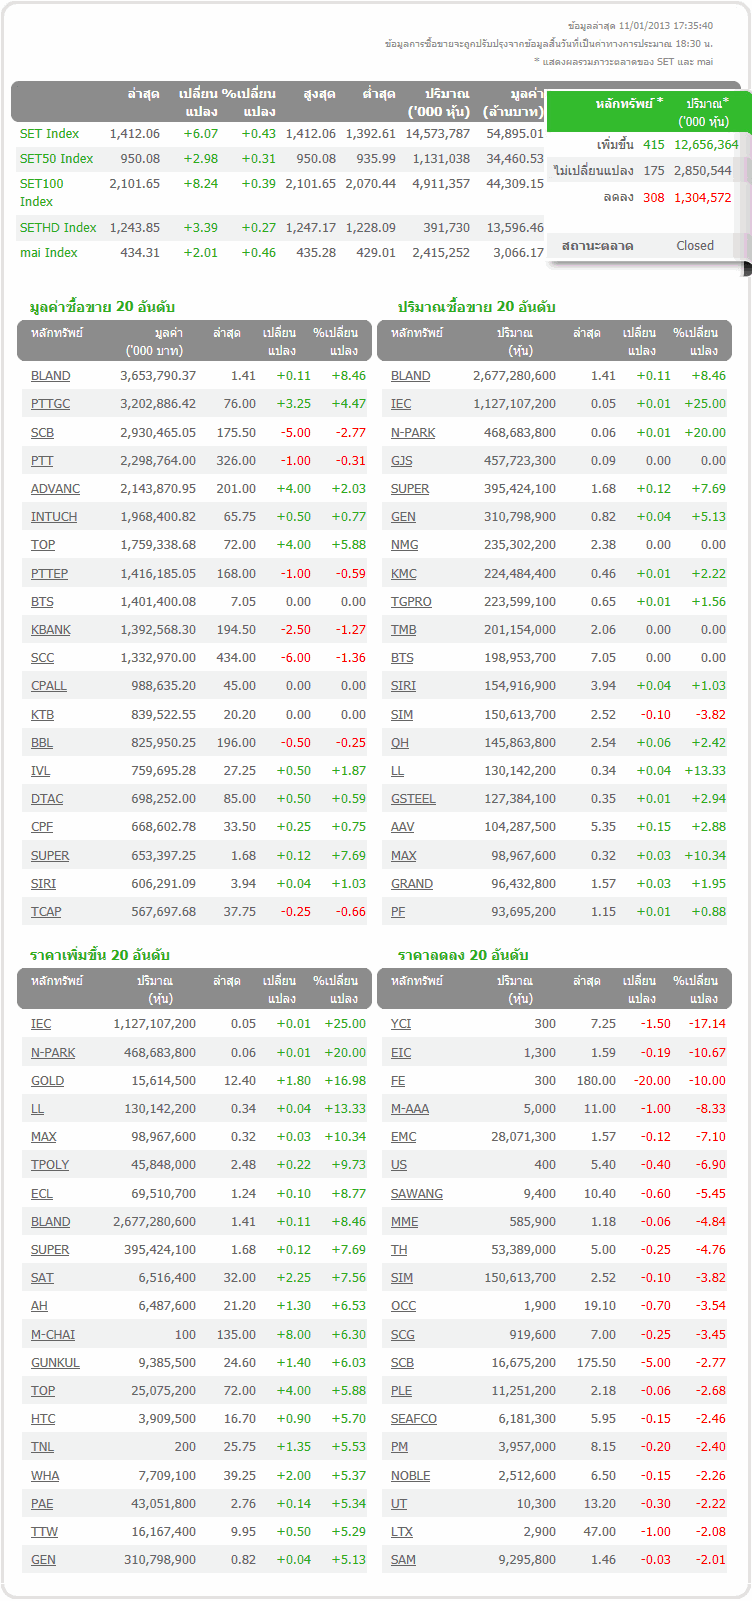Screen dimensions: 752x1601
Task: Open the GSTEEL stock quote
Action: coord(413,799)
